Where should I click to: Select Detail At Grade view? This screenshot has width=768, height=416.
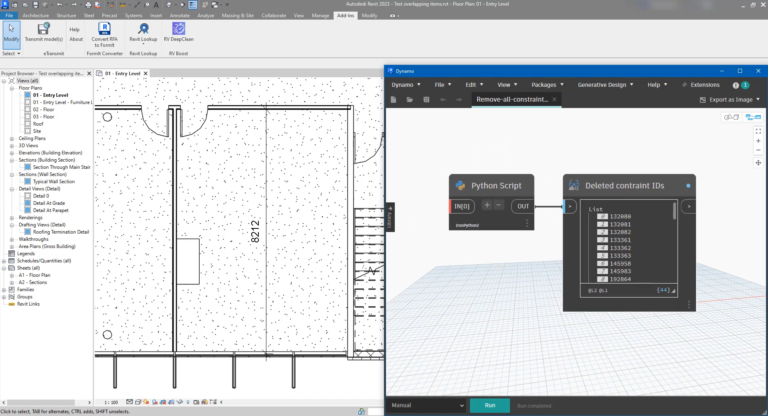[x=48, y=203]
